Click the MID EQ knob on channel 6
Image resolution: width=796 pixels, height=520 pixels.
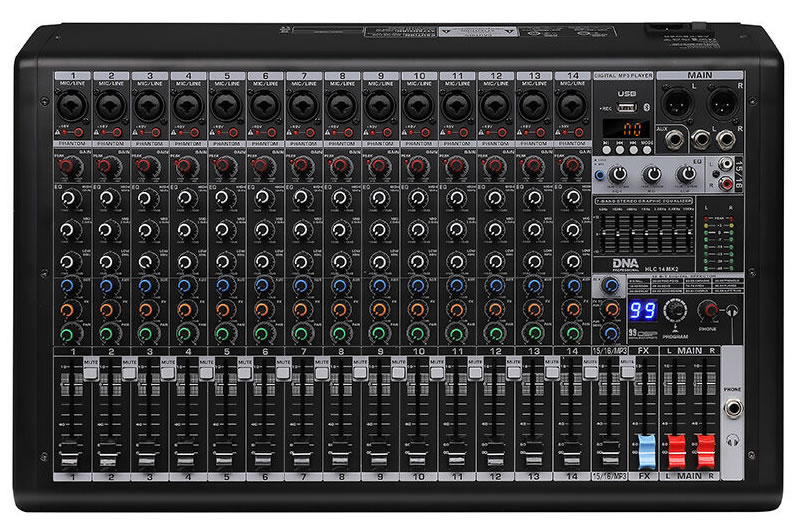[262, 230]
